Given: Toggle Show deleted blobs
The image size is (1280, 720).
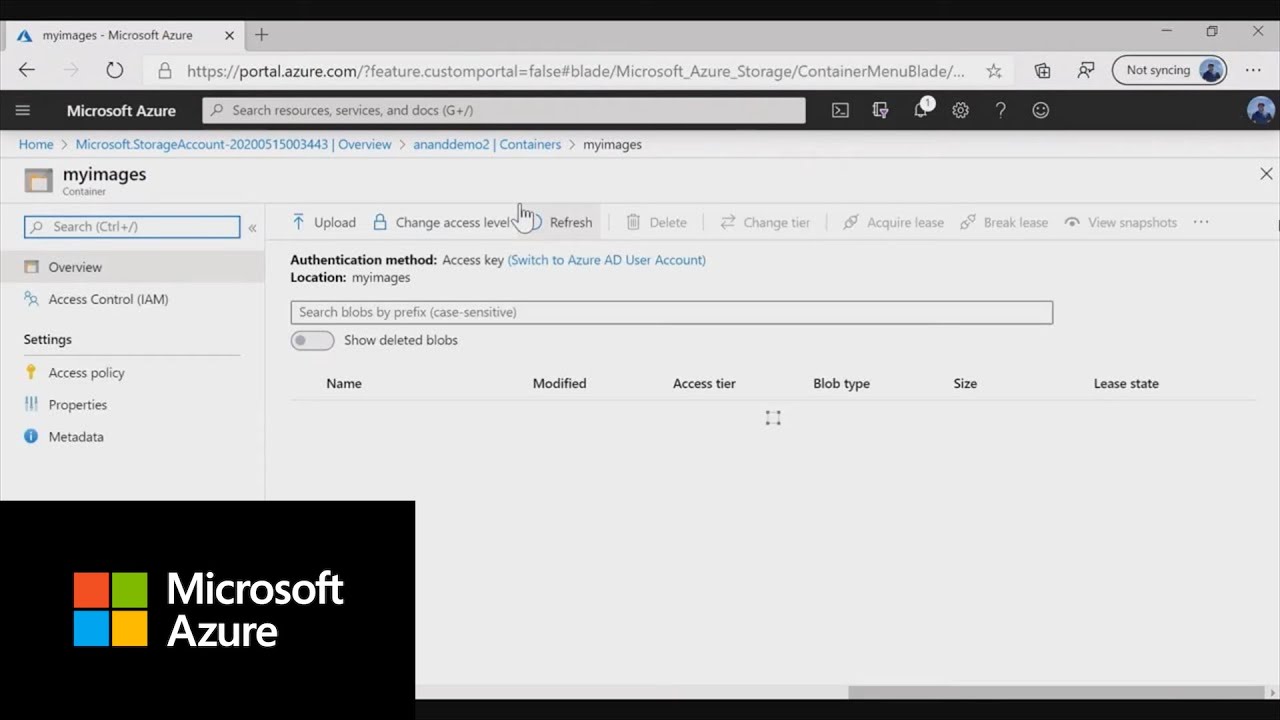Looking at the screenshot, I should click(312, 341).
